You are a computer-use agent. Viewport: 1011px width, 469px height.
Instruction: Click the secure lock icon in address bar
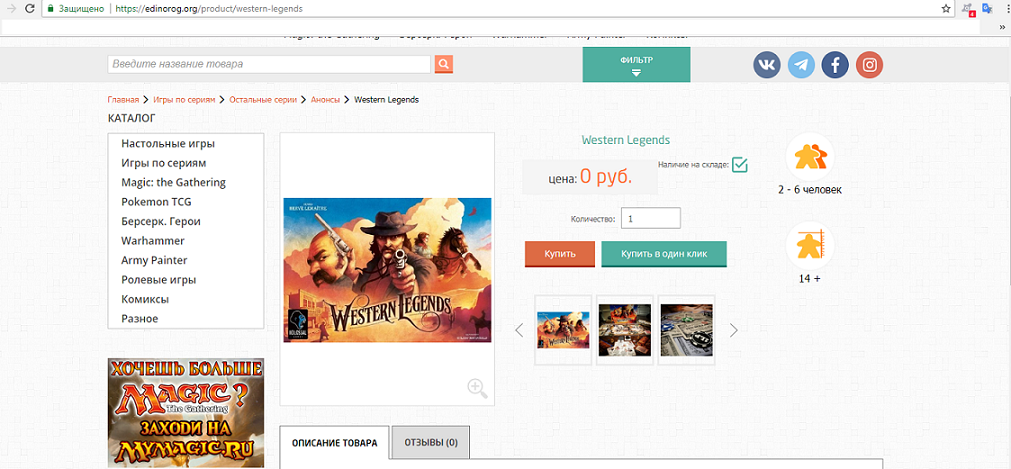[50, 9]
